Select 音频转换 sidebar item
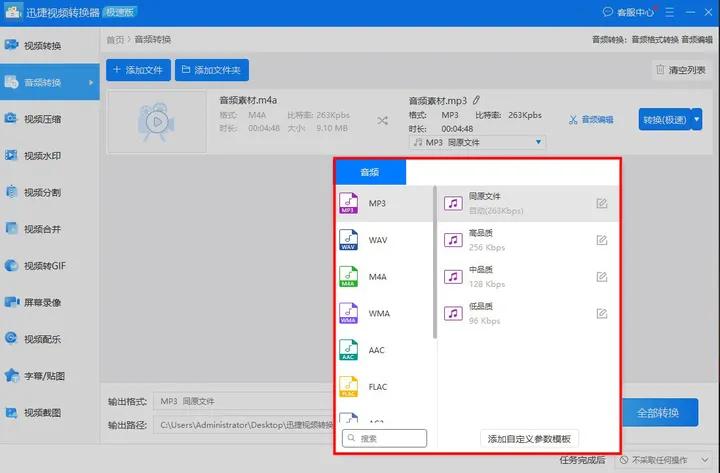This screenshot has height=473, width=720. coord(50,82)
